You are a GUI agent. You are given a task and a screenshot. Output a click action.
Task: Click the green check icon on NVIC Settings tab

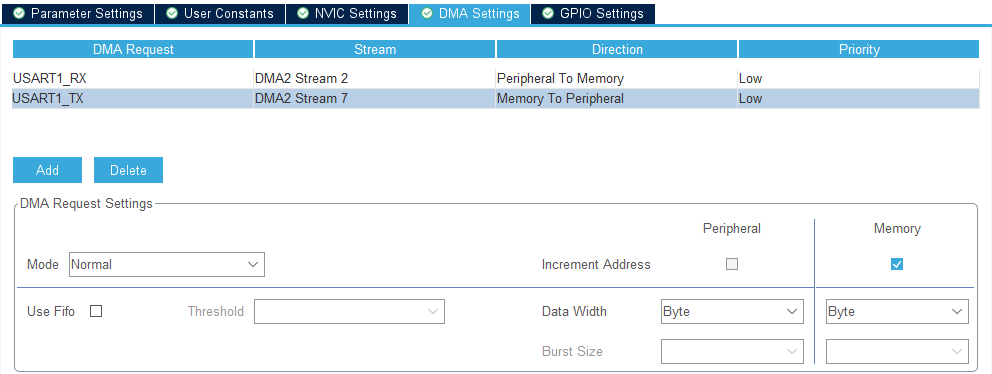point(302,13)
